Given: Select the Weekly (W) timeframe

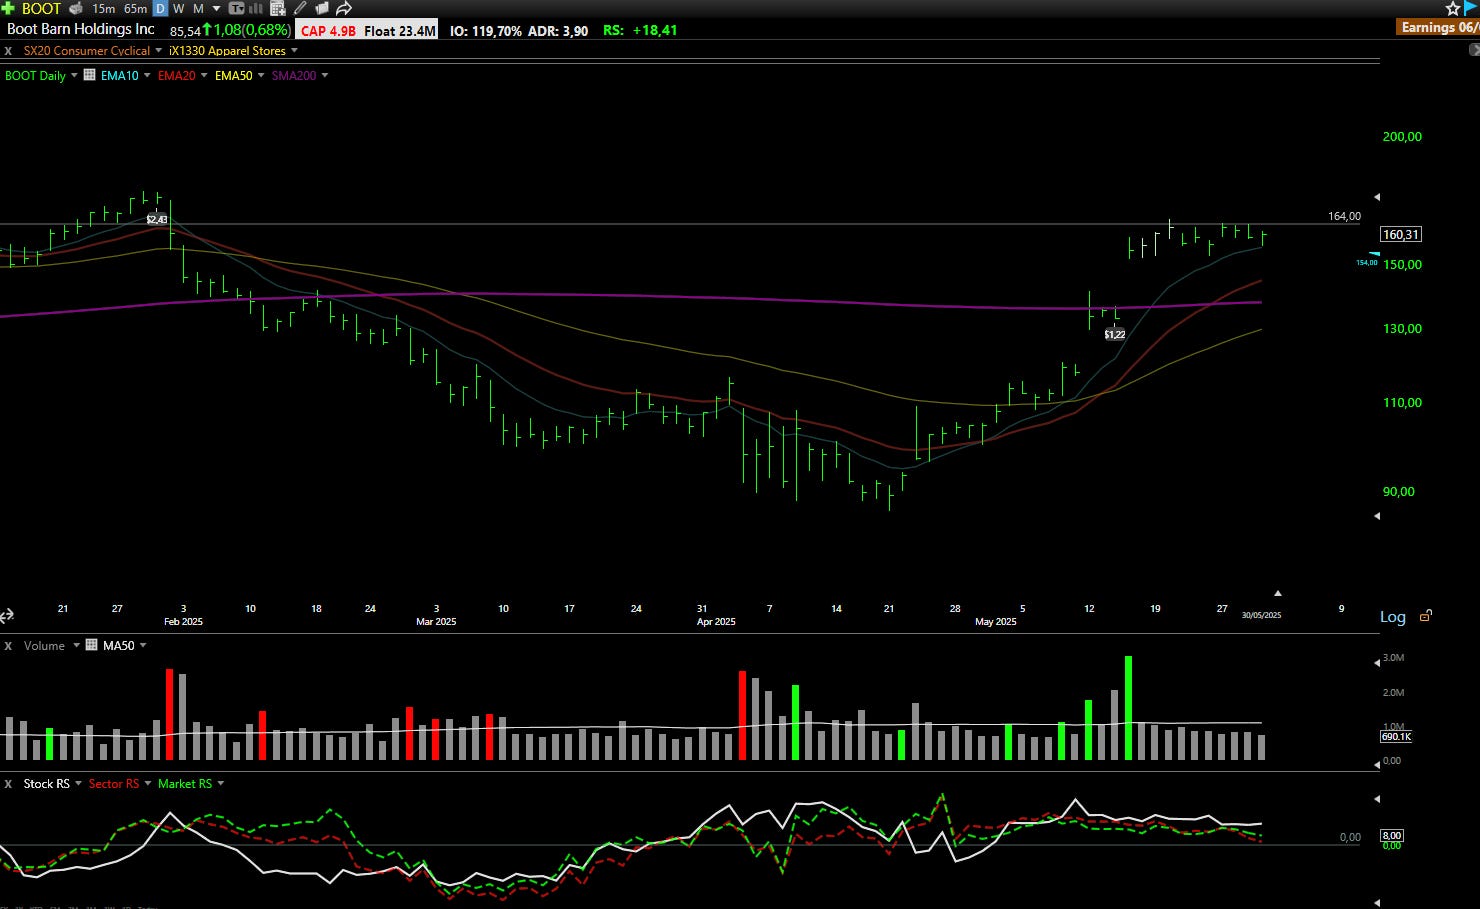Looking at the screenshot, I should [179, 8].
